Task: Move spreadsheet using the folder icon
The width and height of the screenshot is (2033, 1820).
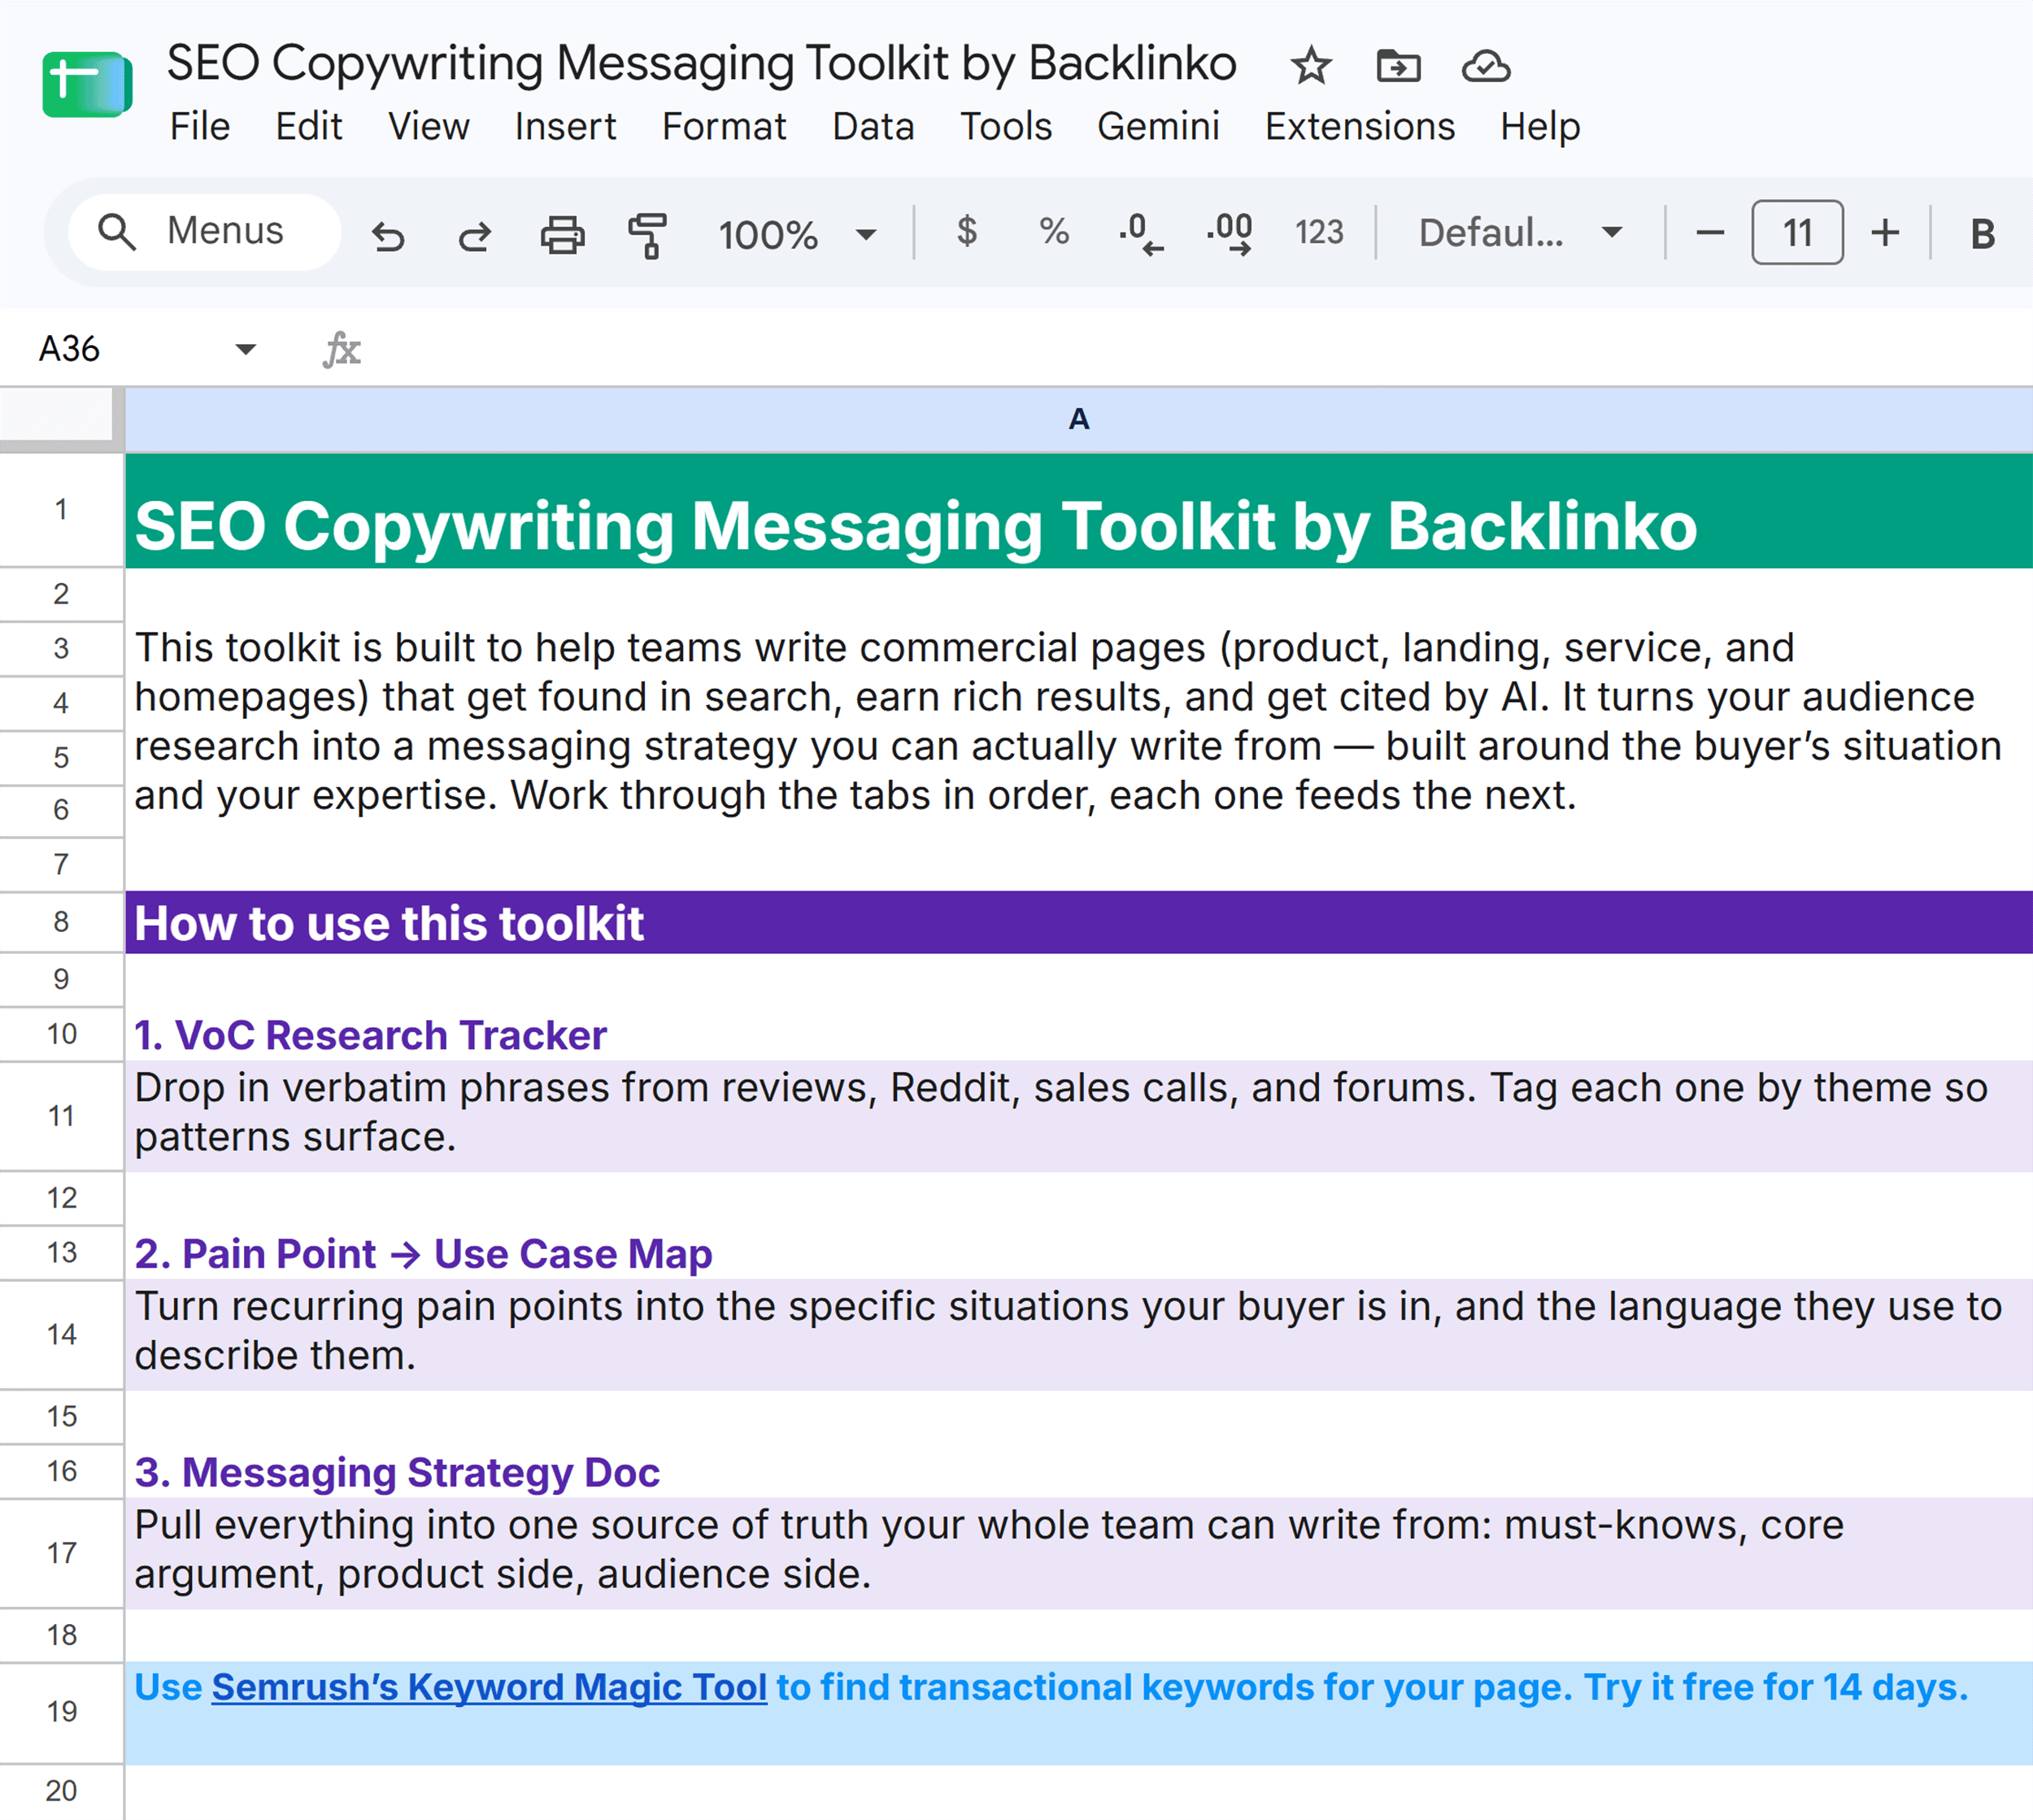Action: tap(1398, 66)
